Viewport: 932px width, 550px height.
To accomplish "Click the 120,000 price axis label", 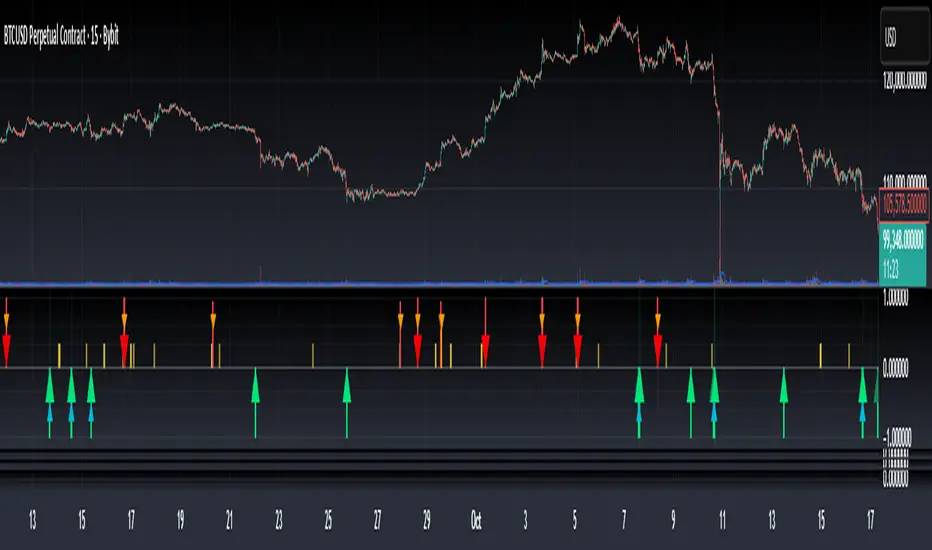I will tap(904, 80).
